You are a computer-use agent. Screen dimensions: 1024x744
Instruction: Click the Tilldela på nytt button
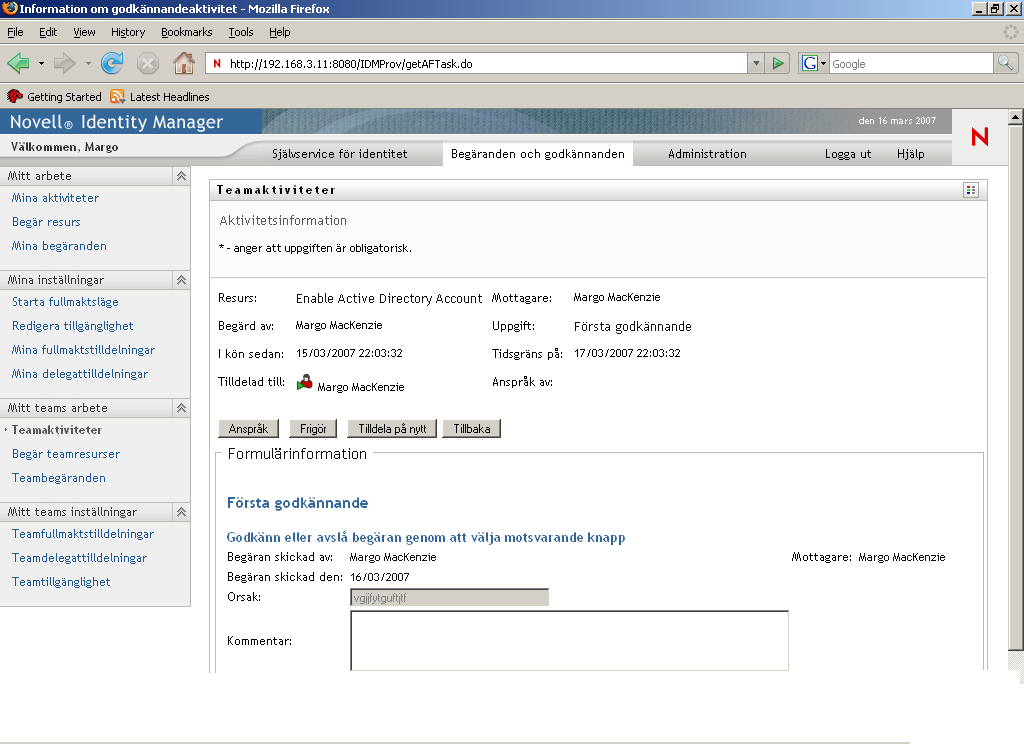pos(392,429)
